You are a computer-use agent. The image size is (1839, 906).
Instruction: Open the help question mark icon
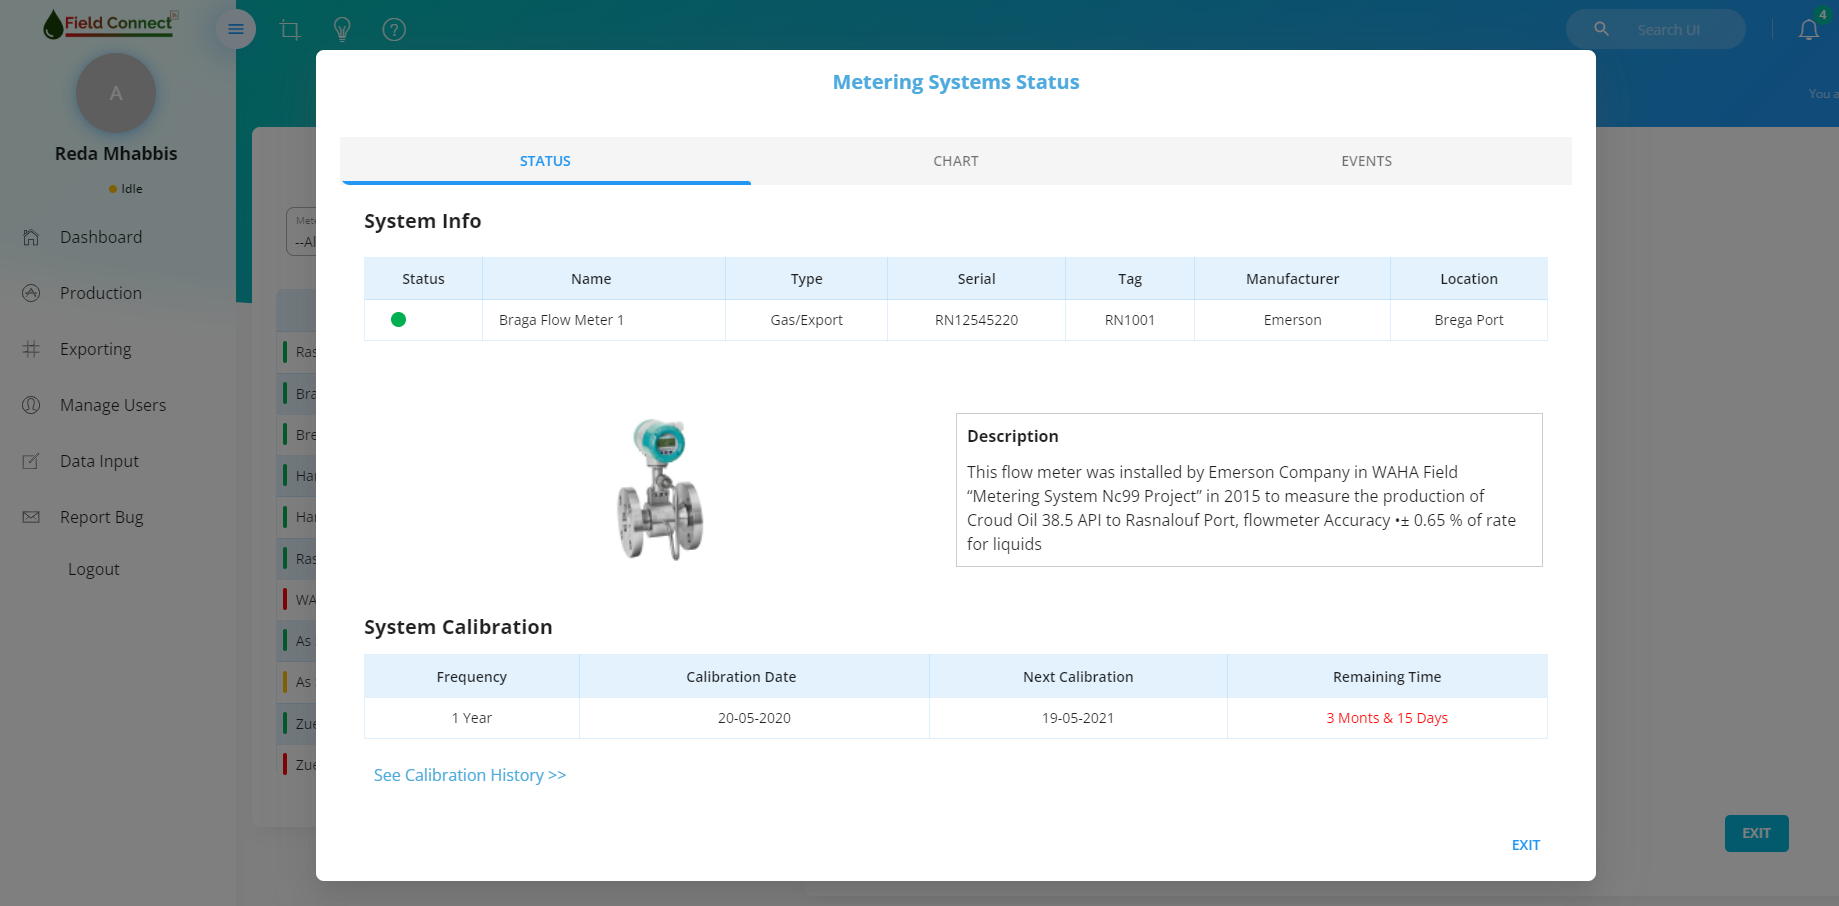(x=394, y=30)
